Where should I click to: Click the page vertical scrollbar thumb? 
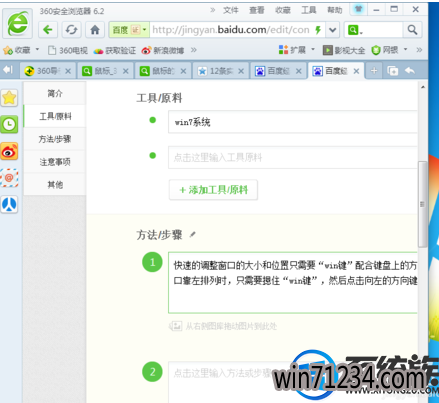tap(422, 204)
